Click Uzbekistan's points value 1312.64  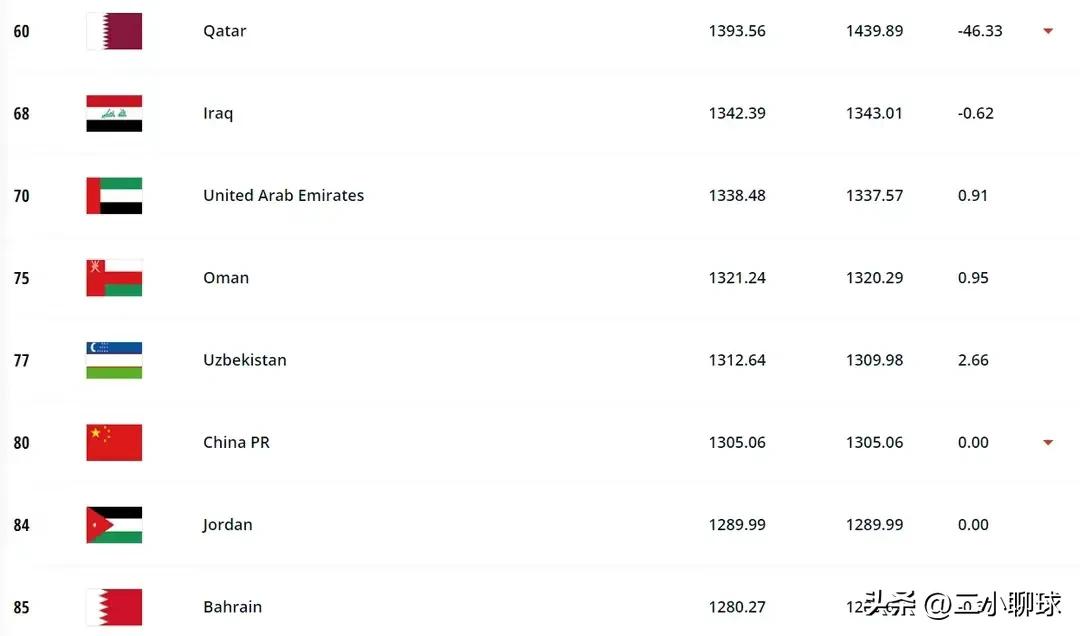click(737, 360)
